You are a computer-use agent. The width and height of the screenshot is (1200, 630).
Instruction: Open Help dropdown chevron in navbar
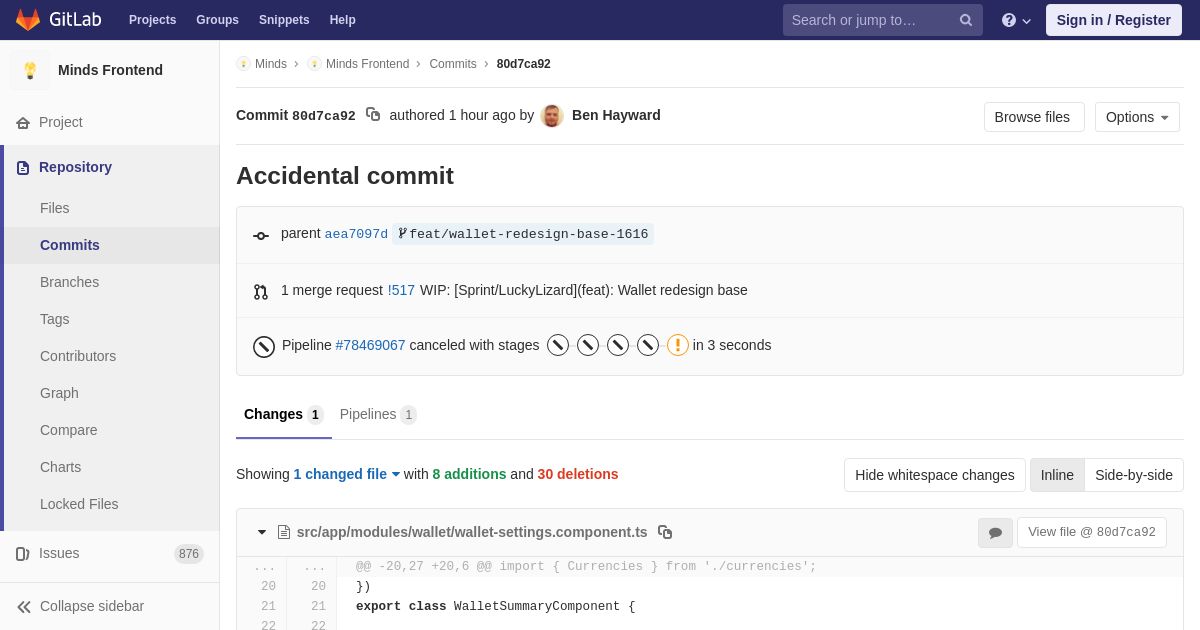tap(1027, 21)
